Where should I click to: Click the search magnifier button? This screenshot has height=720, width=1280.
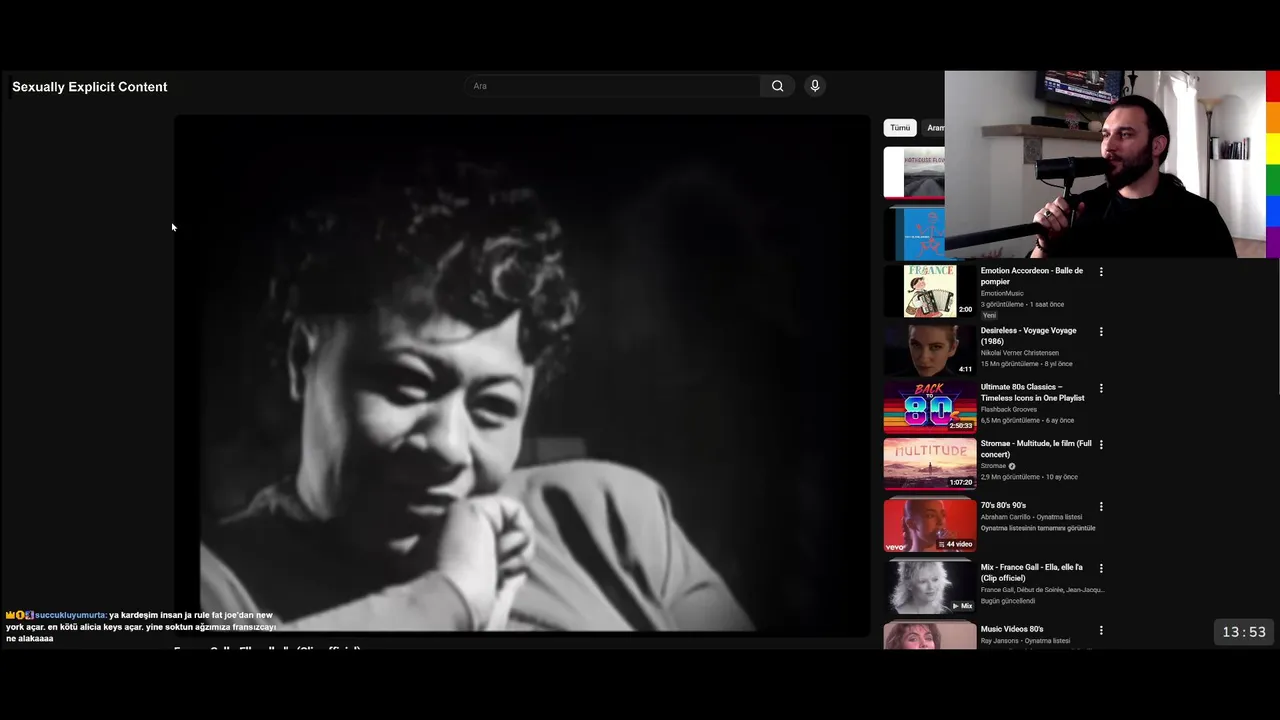pos(777,86)
